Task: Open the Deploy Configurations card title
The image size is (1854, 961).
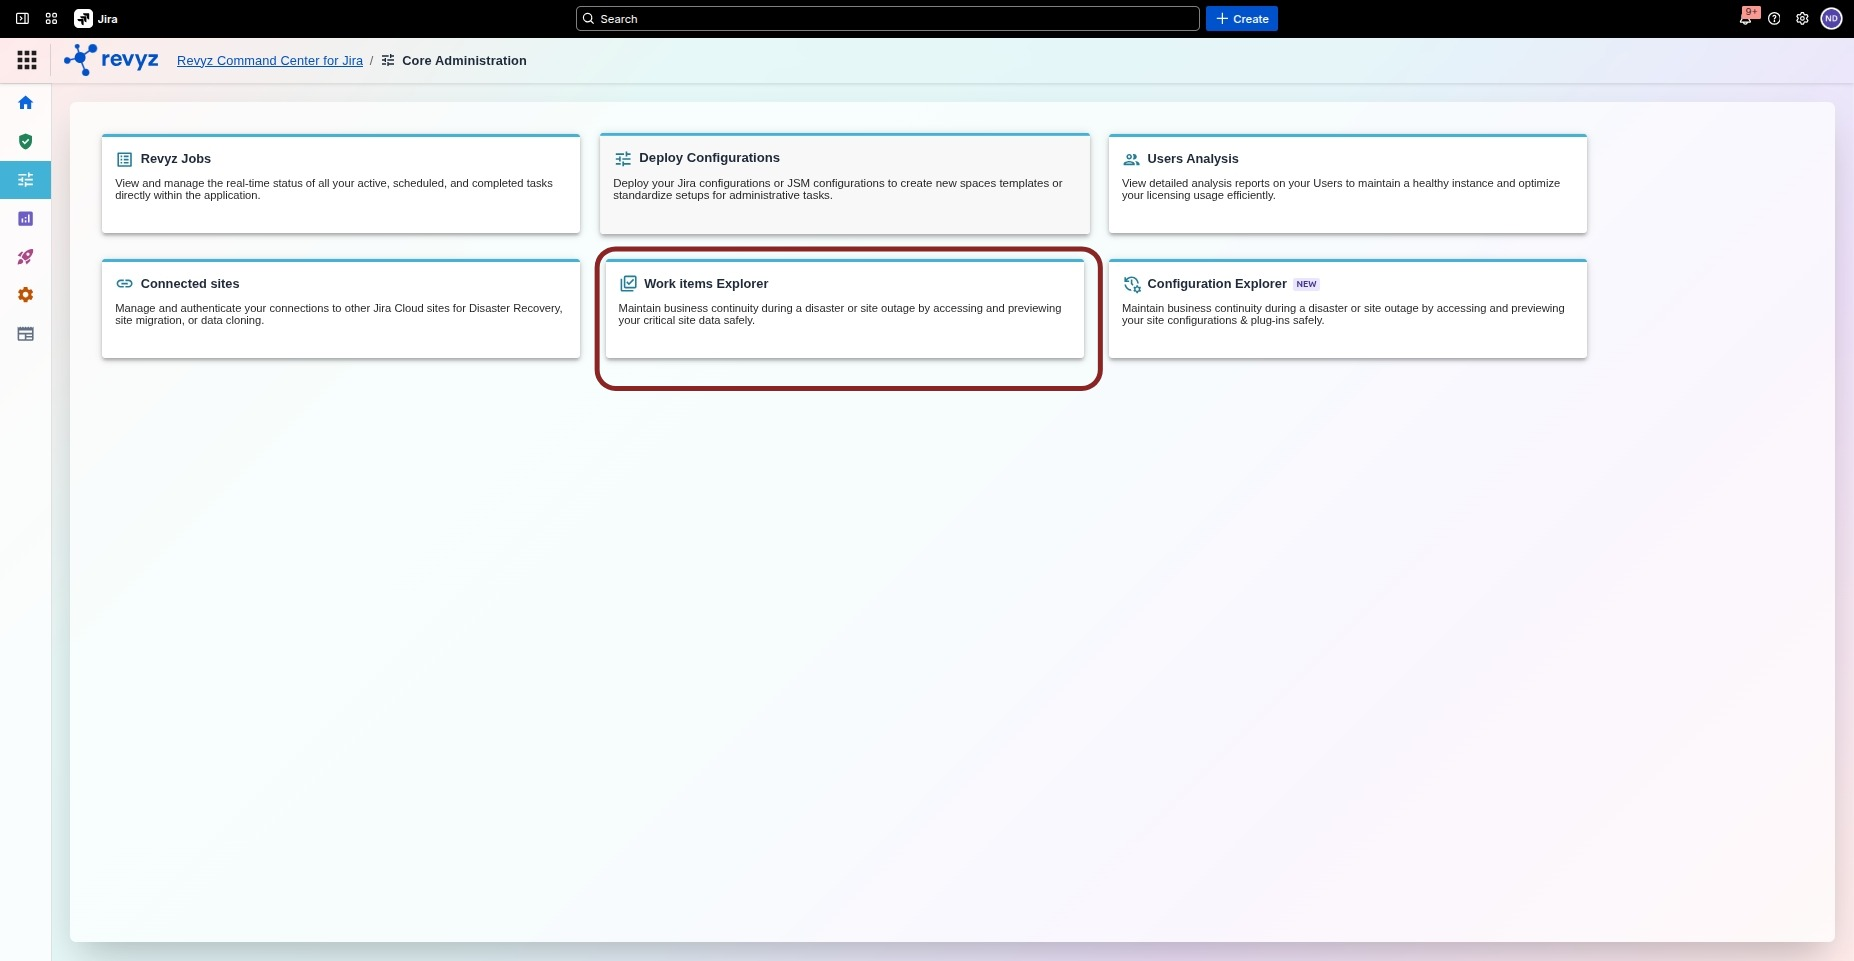Action: [x=709, y=158]
